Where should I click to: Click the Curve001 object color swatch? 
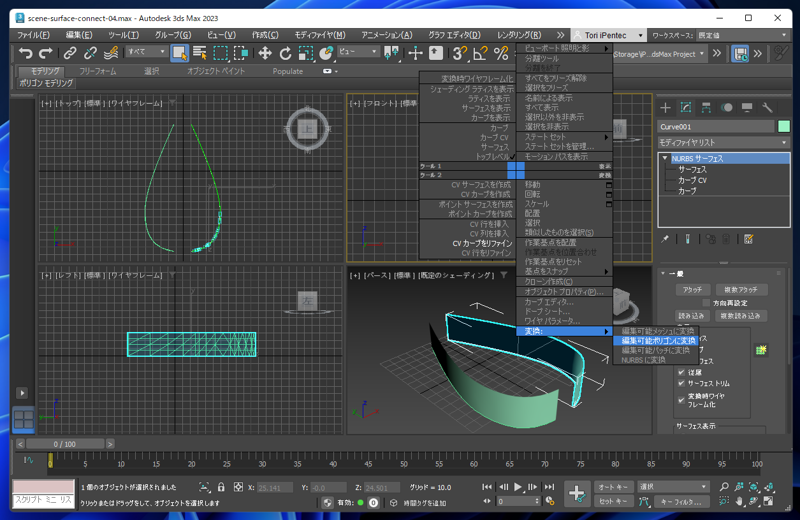[x=784, y=126]
